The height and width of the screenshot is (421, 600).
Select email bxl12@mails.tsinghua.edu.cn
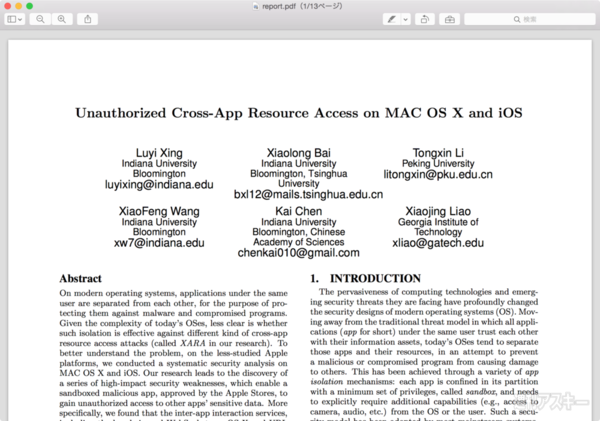(x=308, y=194)
